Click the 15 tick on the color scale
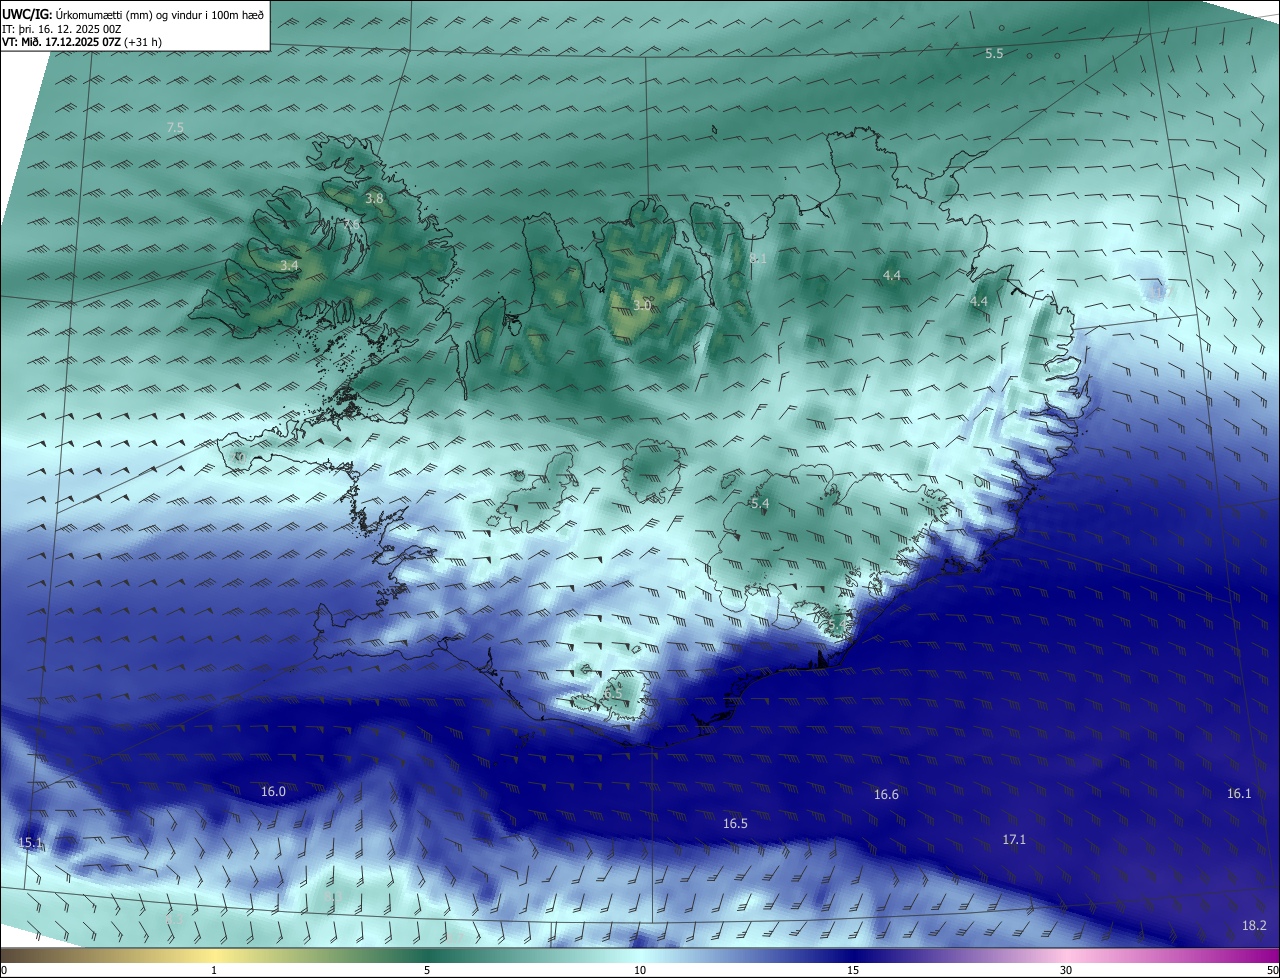1280x978 pixels. tap(853, 970)
